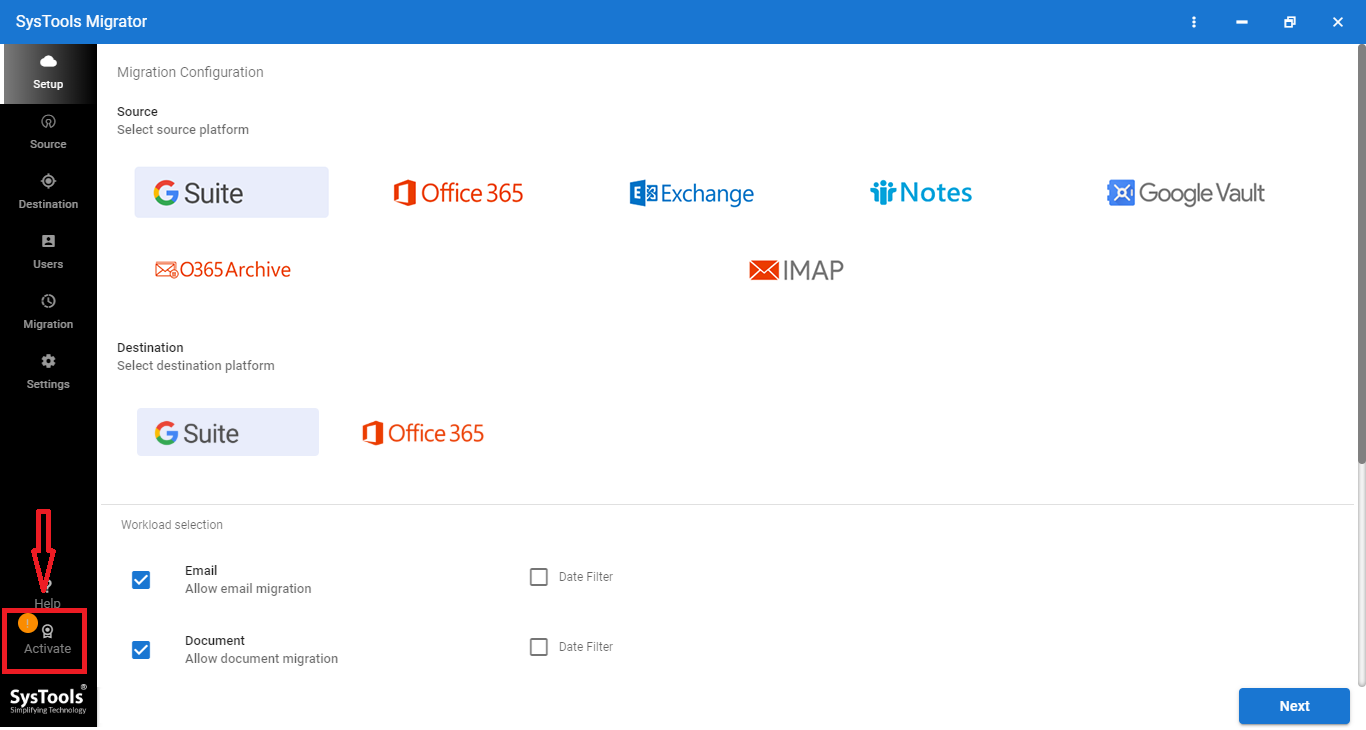The width and height of the screenshot is (1366, 730).
Task: Select IMAP as the source platform
Action: click(795, 269)
